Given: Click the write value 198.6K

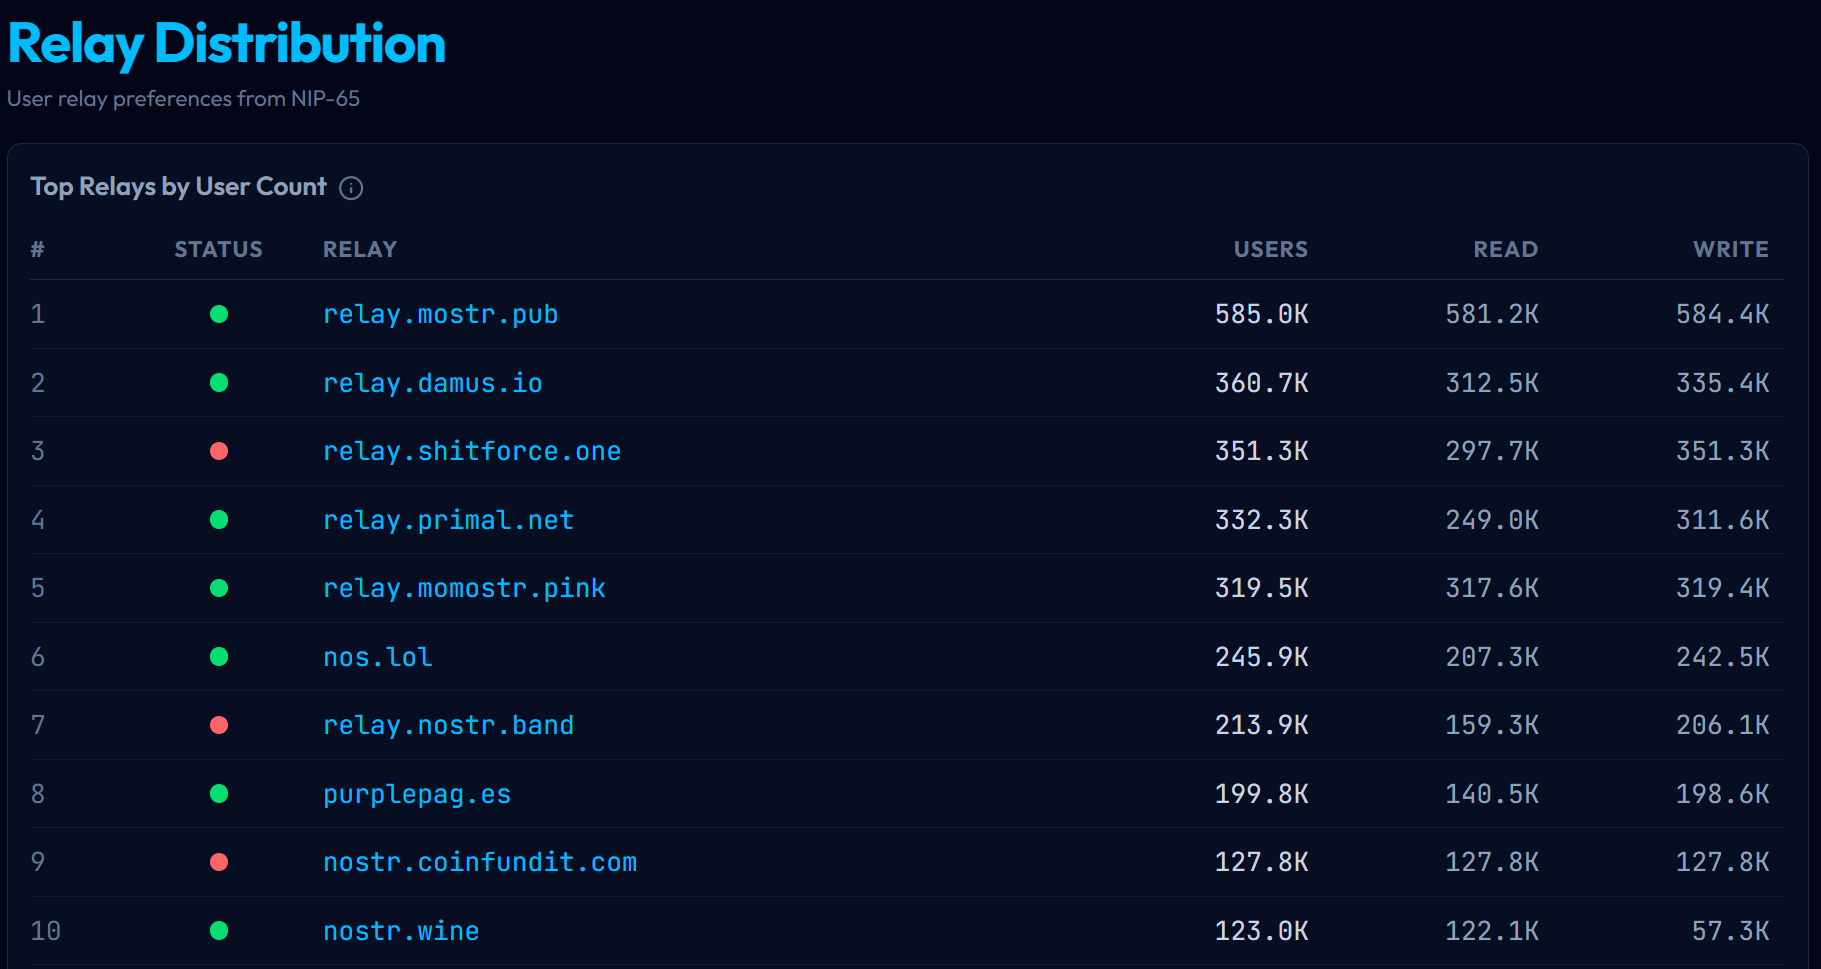Looking at the screenshot, I should (x=1722, y=794).
